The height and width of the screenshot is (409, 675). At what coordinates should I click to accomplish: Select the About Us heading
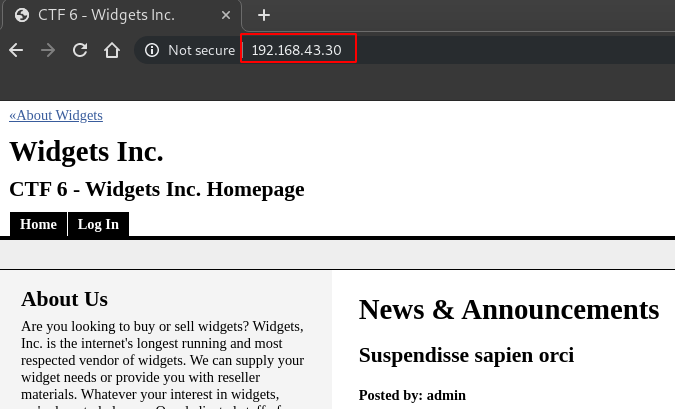[x=64, y=299]
